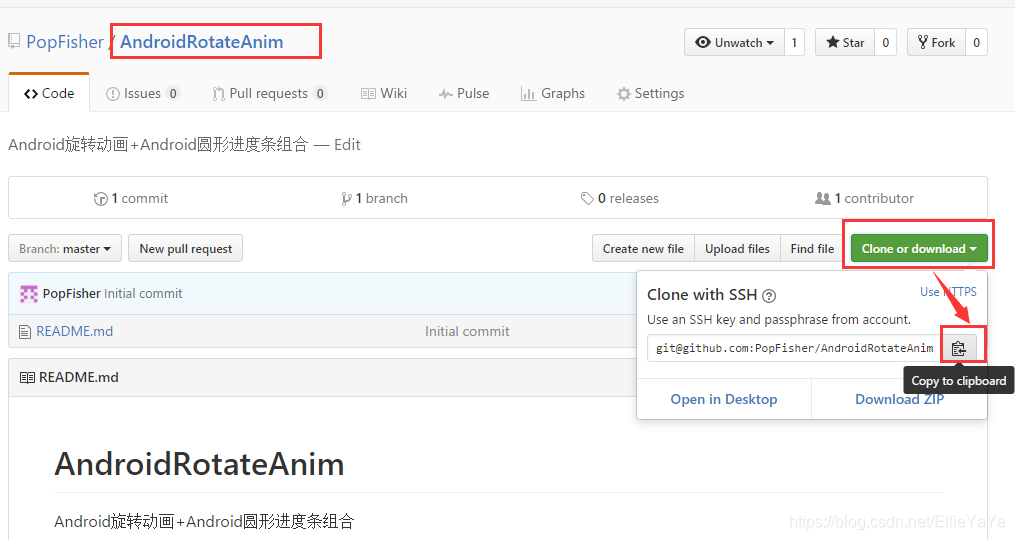Select the SSH clone URL field

[794, 348]
